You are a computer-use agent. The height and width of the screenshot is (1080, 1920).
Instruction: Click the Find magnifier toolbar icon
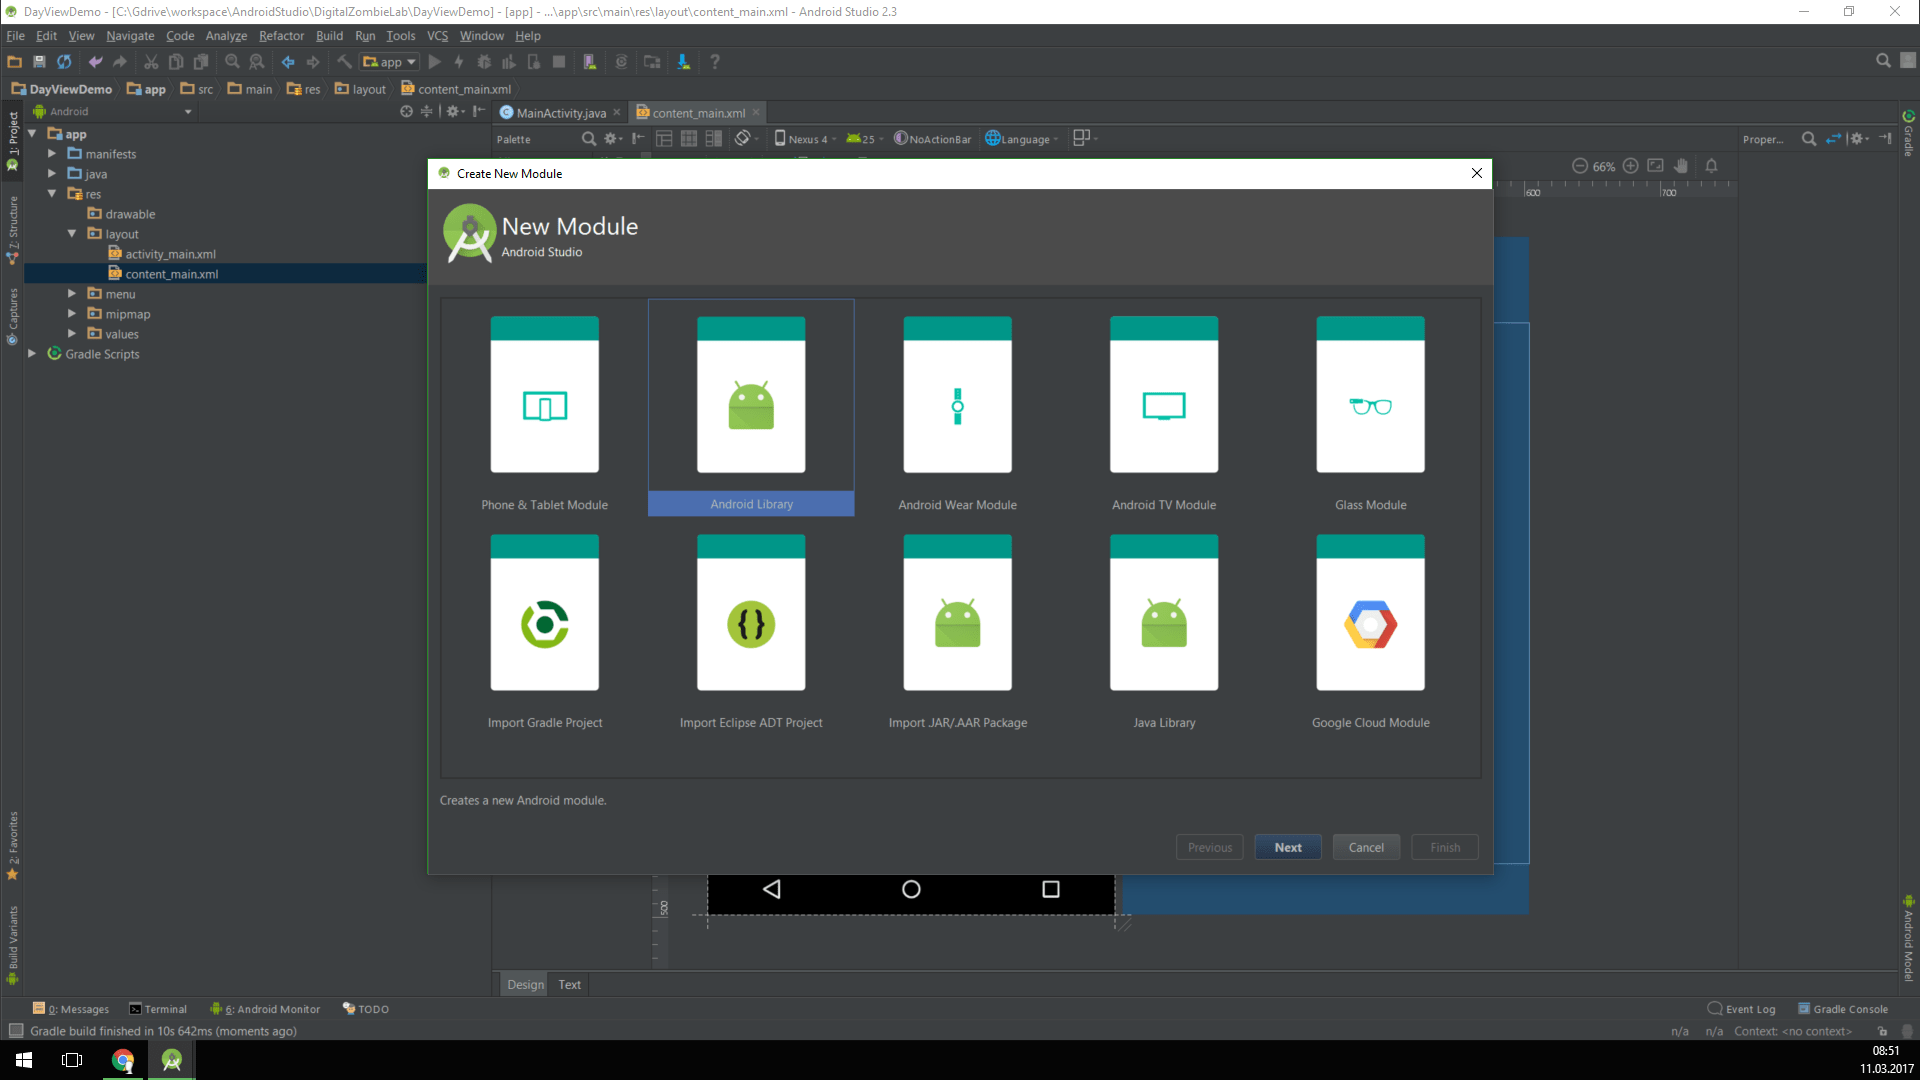(232, 62)
